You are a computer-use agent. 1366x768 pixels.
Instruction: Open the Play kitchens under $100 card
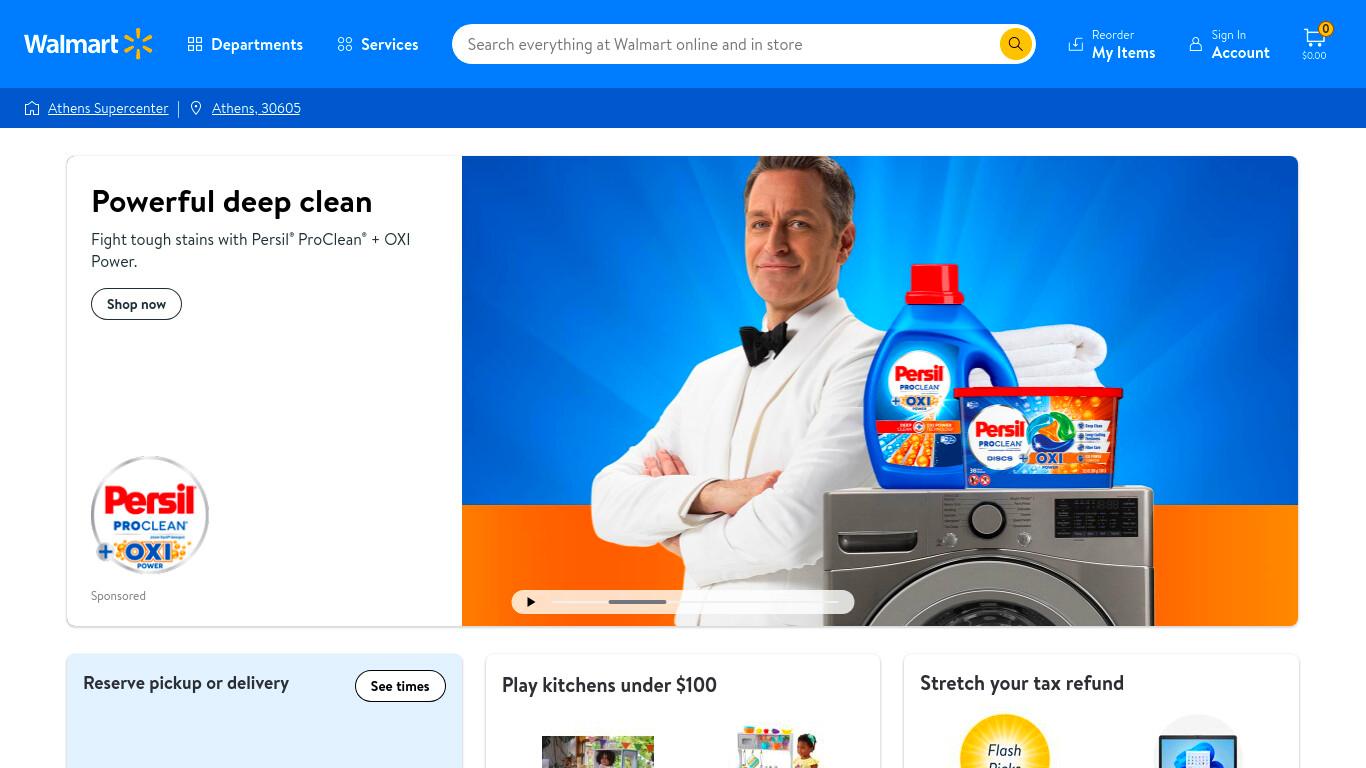click(x=683, y=711)
